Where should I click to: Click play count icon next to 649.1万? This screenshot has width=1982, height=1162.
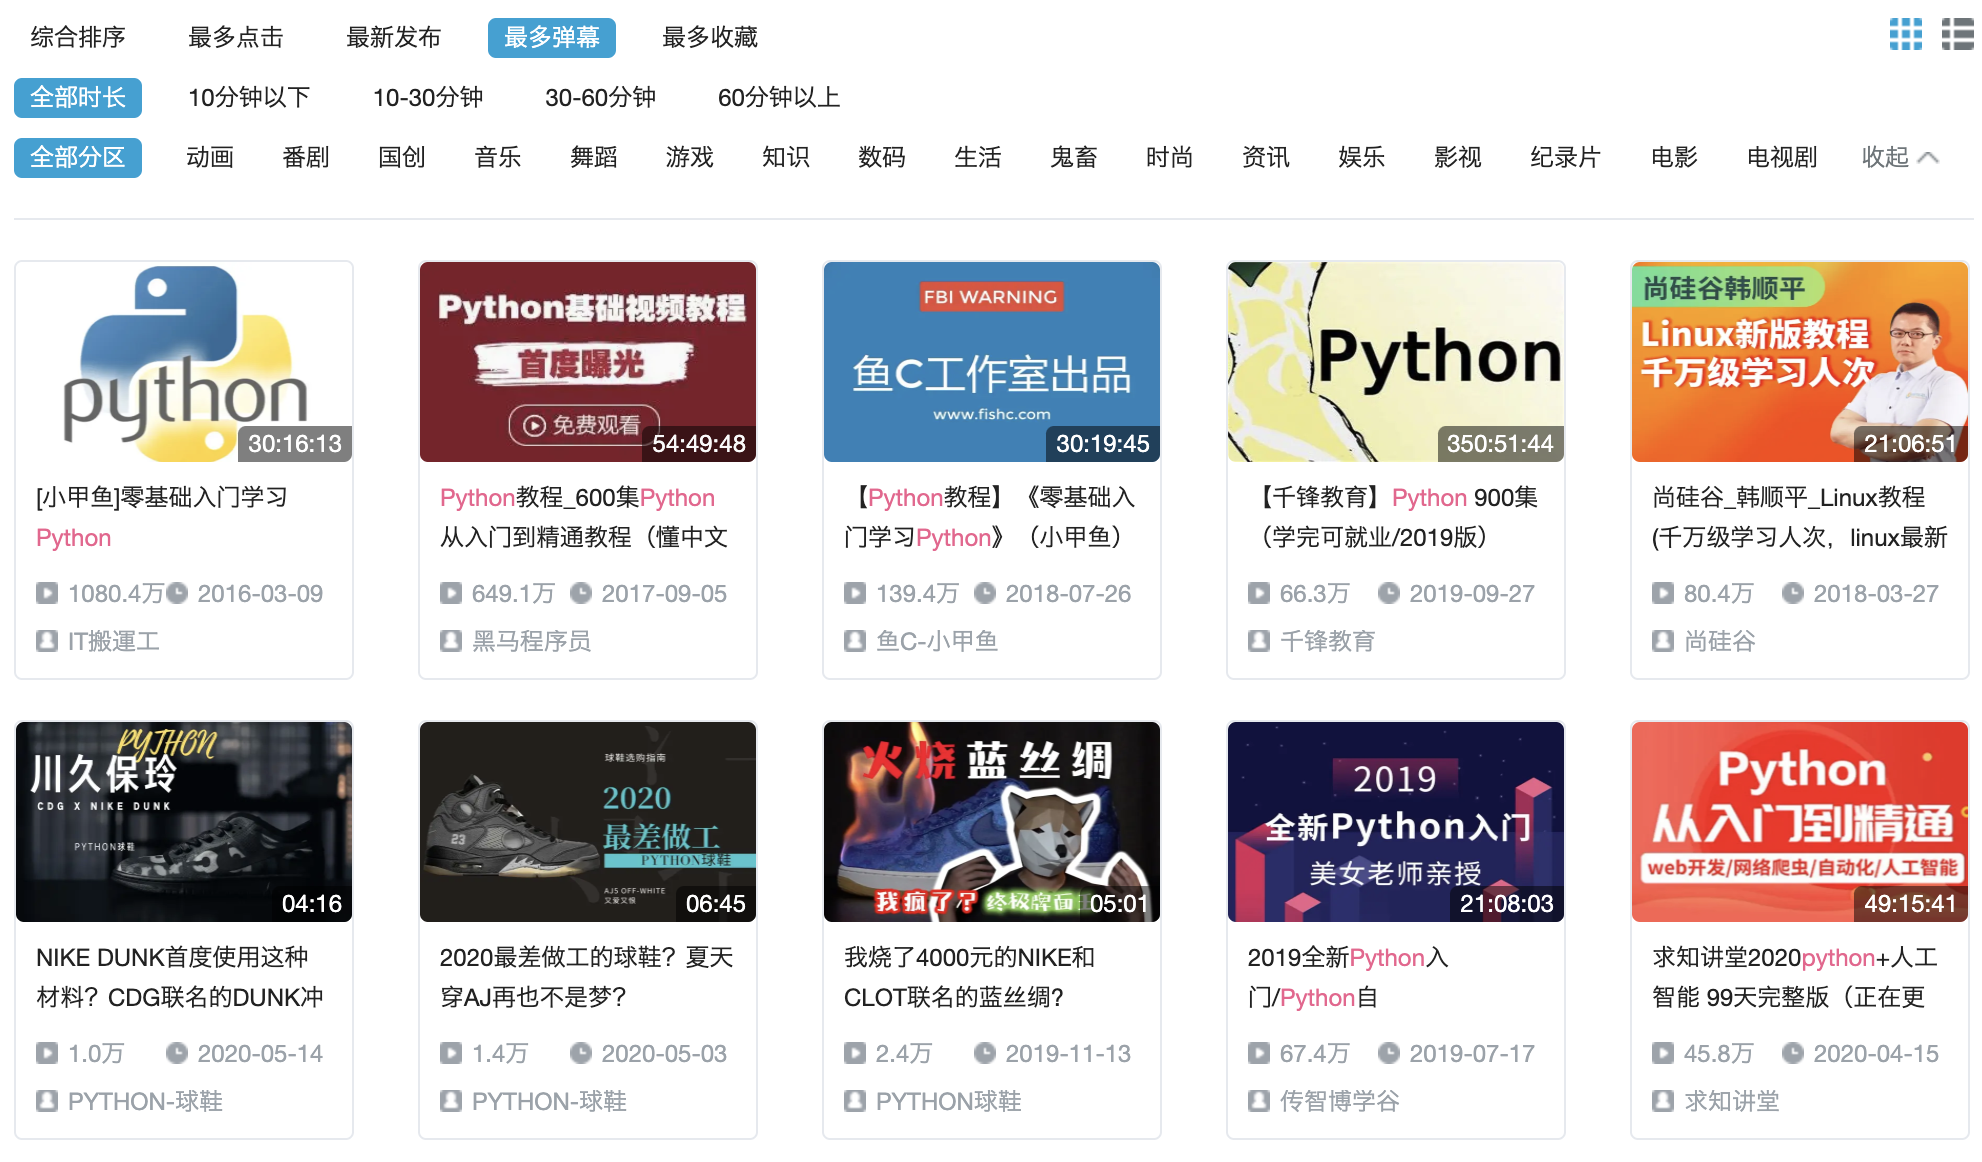tap(451, 593)
